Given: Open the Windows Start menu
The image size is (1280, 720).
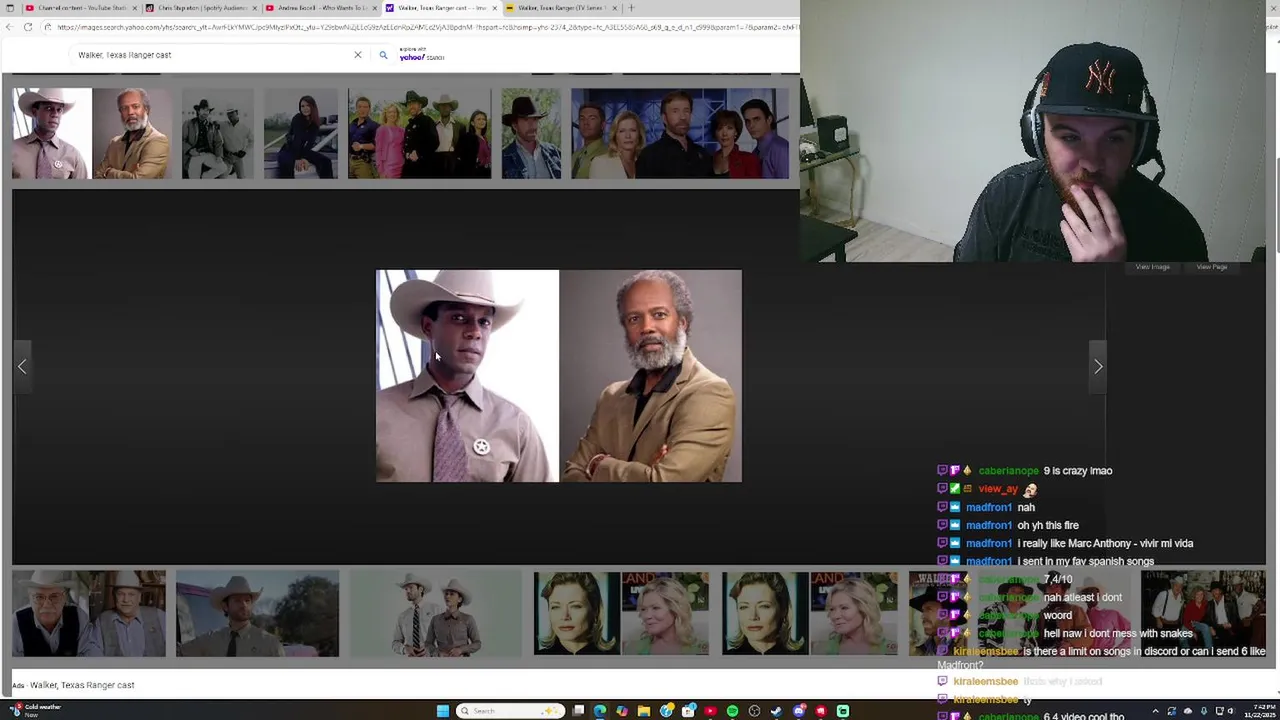Looking at the screenshot, I should (x=443, y=711).
